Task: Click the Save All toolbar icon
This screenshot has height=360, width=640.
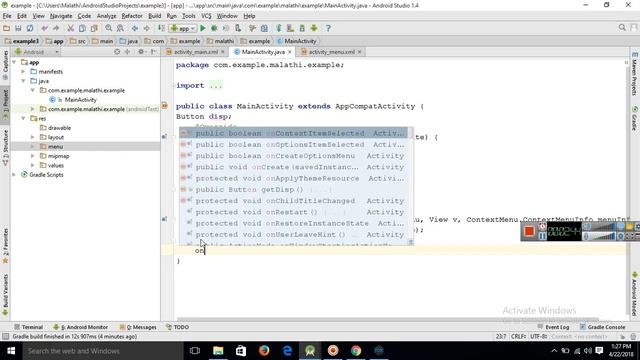Action: click(x=18, y=28)
